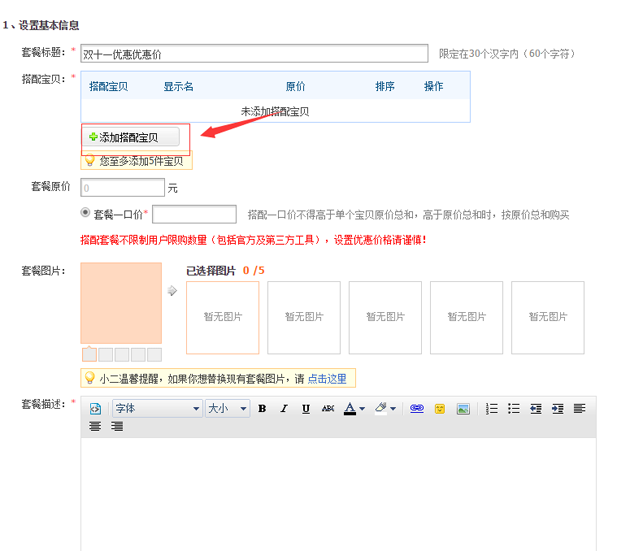The width and height of the screenshot is (630, 551).
Task: Apply italic formatting in the editor
Action: [x=284, y=409]
